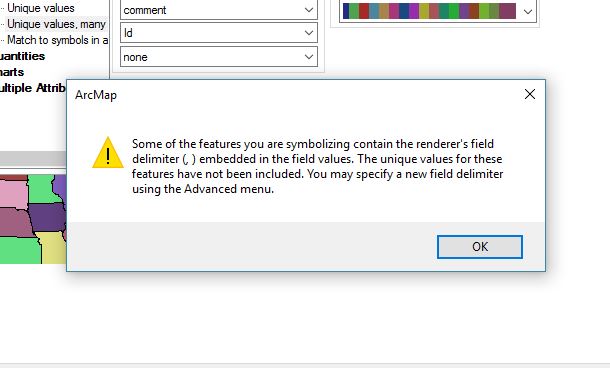The image size is (610, 368).
Task: Select the Multiple Attributes category
Action: [x=33, y=88]
